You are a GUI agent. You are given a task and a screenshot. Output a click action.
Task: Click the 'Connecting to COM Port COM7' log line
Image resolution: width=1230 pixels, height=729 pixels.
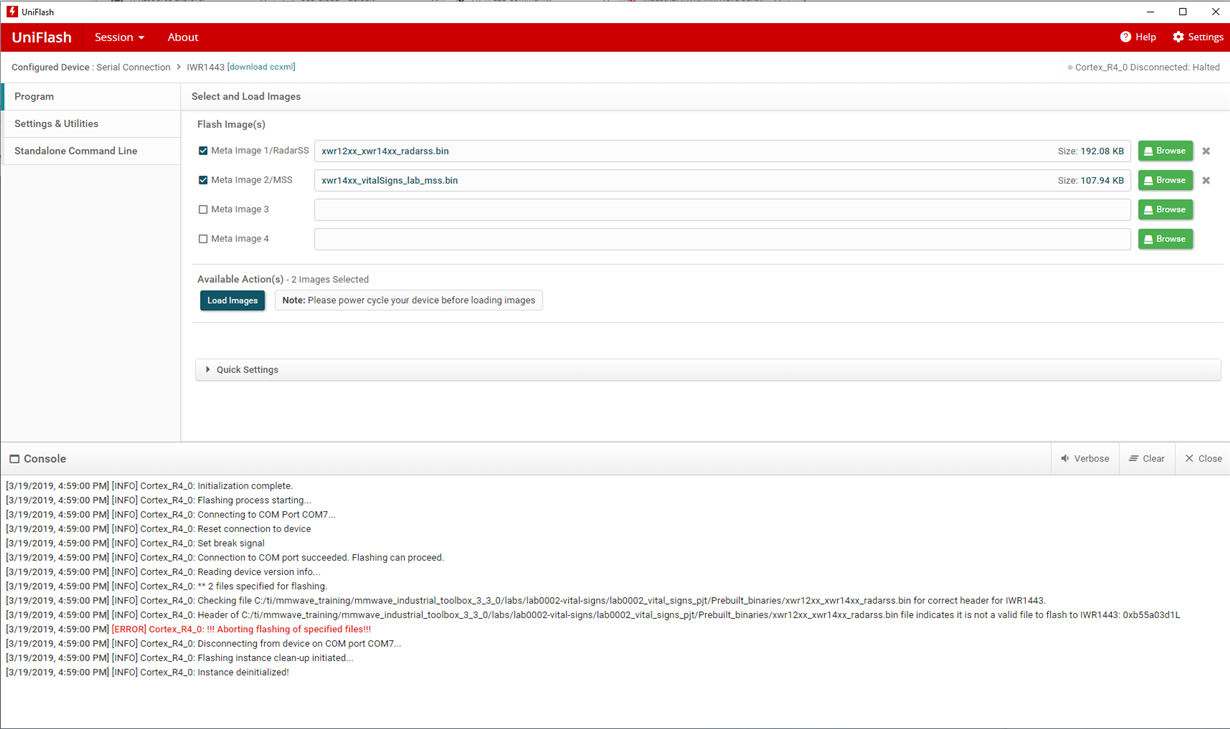point(170,515)
